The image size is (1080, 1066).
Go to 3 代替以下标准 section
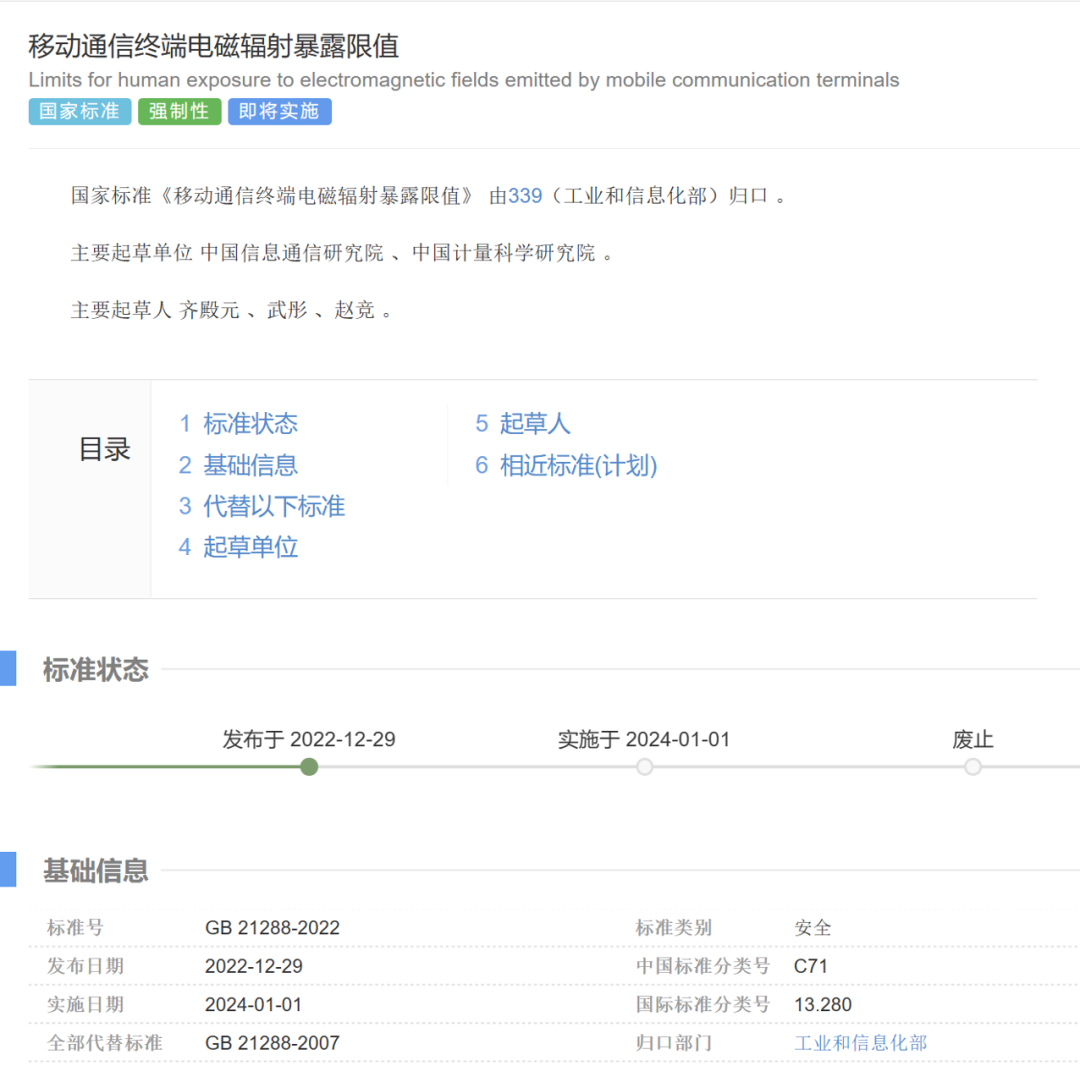point(262,506)
